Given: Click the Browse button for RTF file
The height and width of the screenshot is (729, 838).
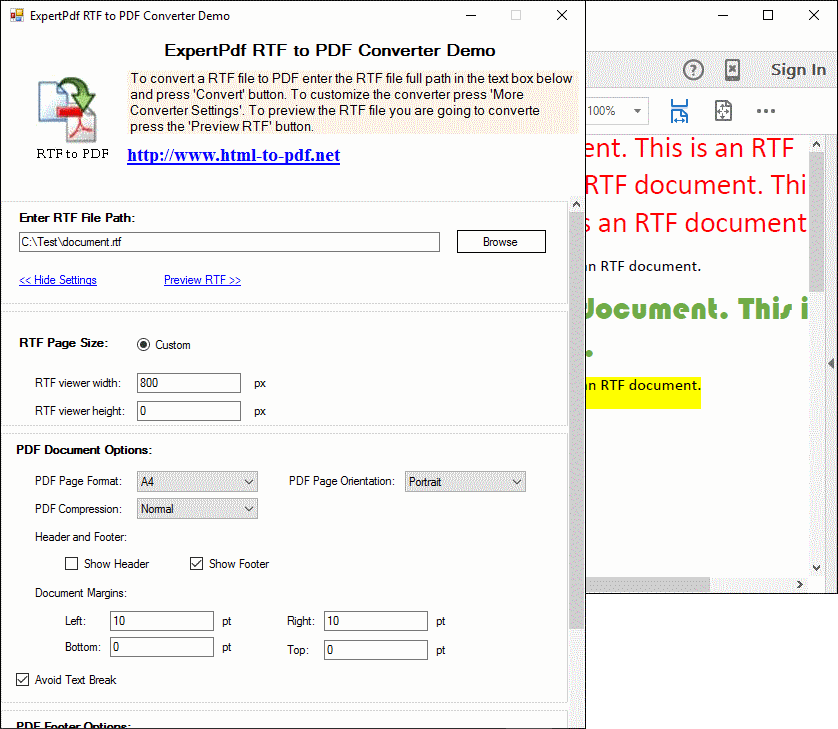Looking at the screenshot, I should pyautogui.click(x=500, y=241).
